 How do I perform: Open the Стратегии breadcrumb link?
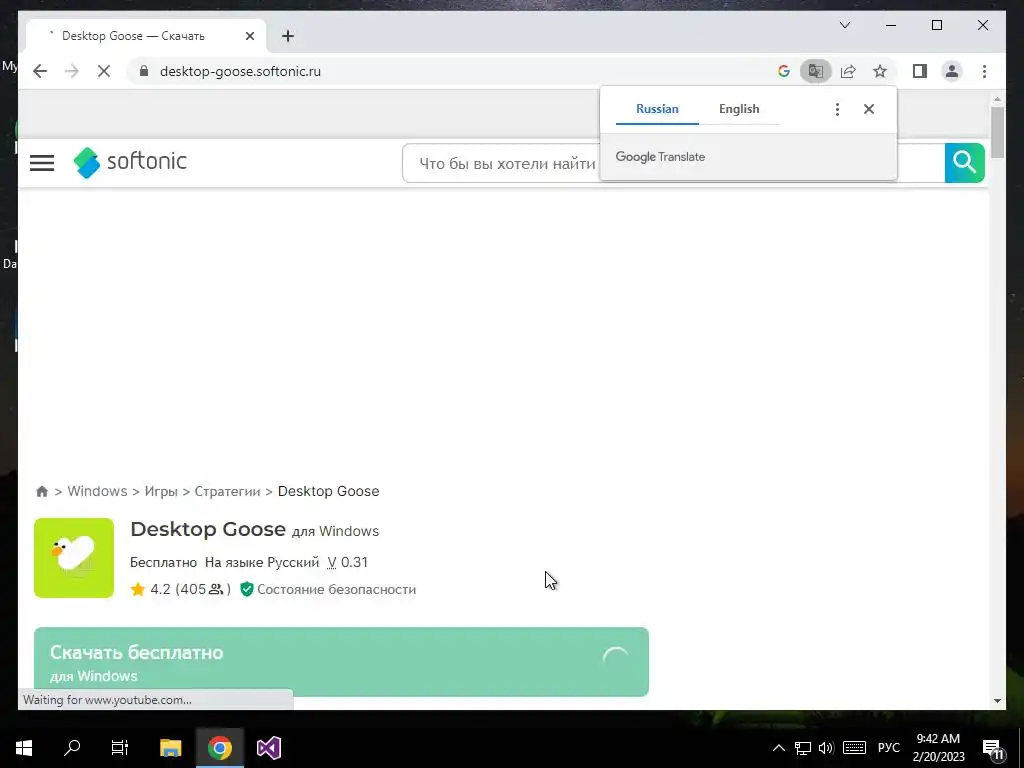click(x=227, y=491)
